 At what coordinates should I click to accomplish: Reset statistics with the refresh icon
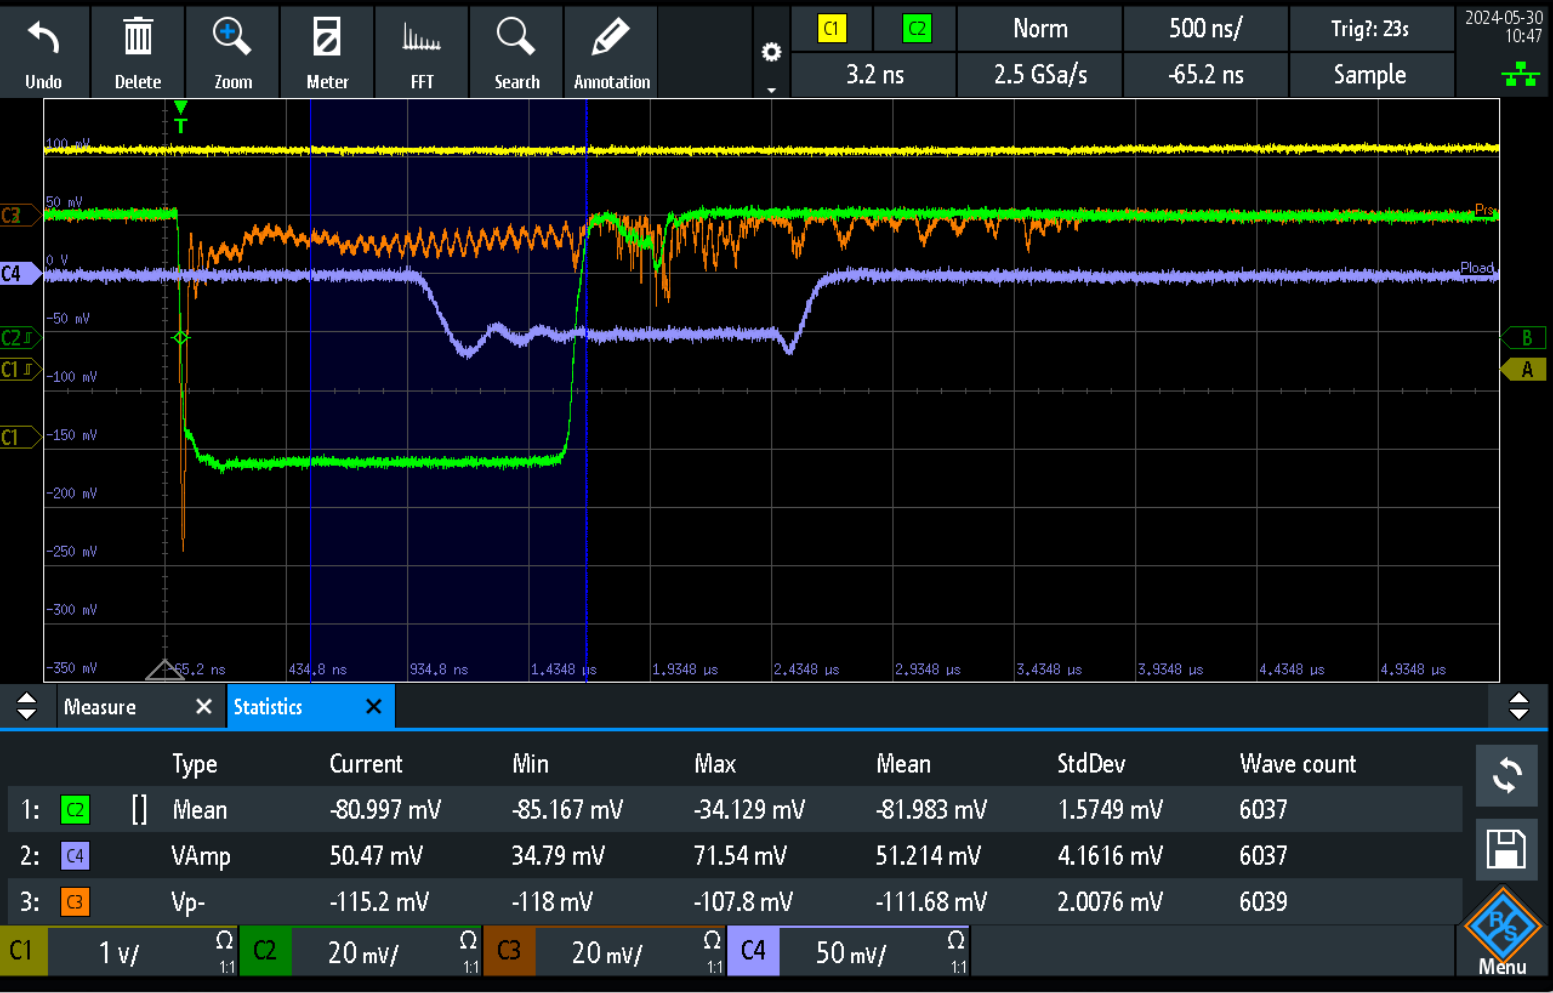coord(1505,776)
